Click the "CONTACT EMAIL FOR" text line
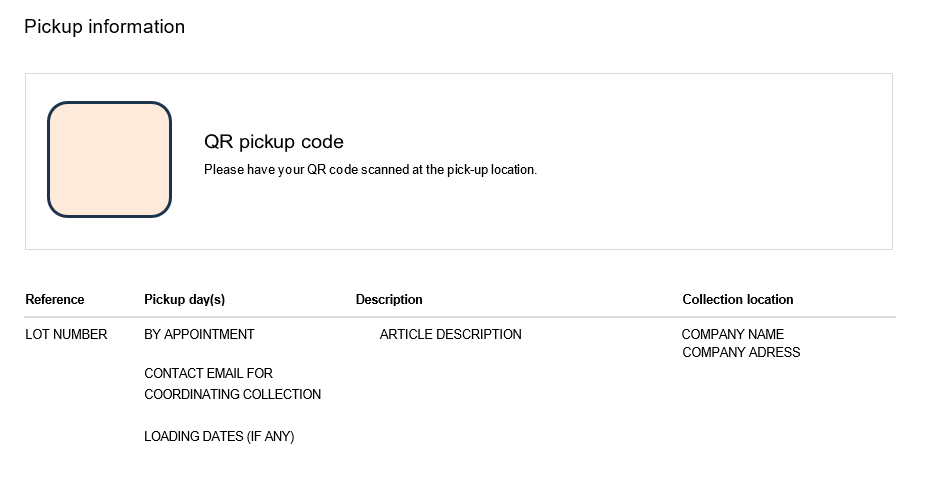The width and height of the screenshot is (927, 480). pyautogui.click(x=208, y=374)
